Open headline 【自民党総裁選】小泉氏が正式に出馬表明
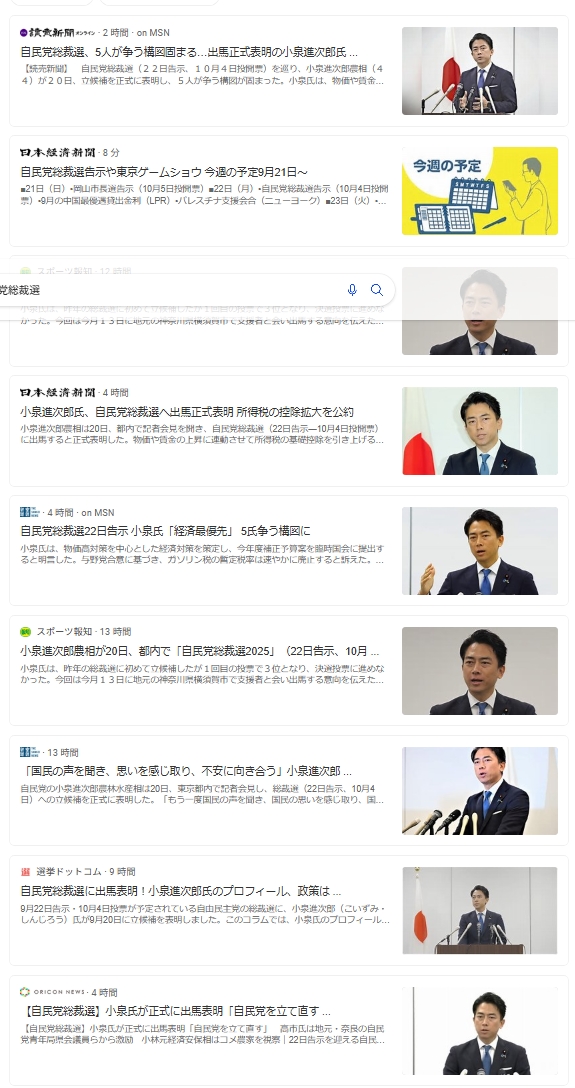The height and width of the screenshot is (1088, 575). [x=175, y=1012]
